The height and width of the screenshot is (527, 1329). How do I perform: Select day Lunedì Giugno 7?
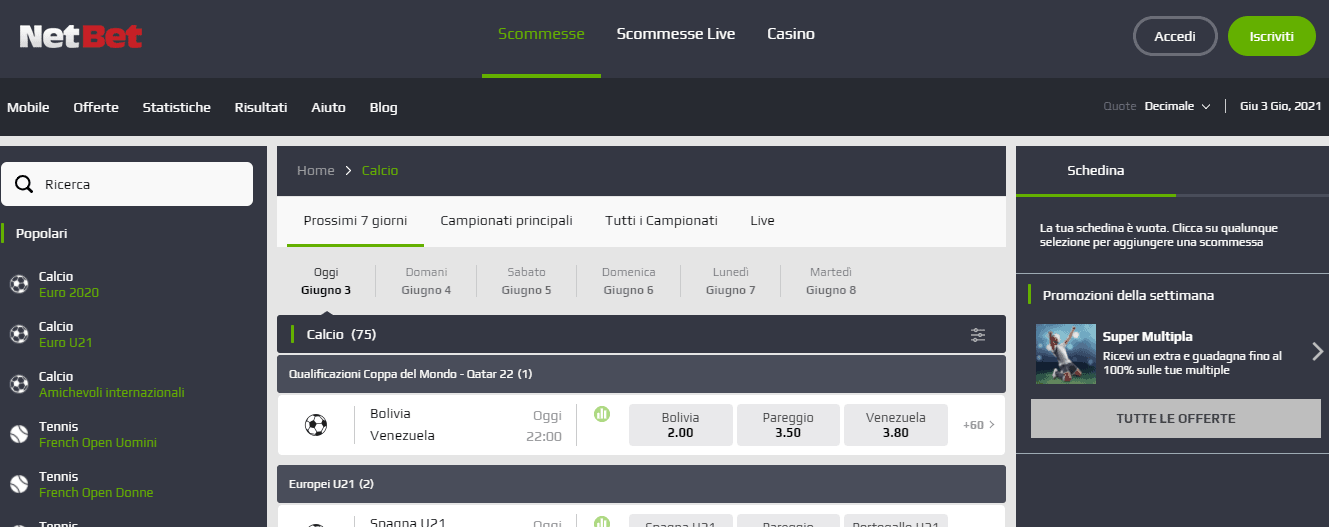click(730, 281)
